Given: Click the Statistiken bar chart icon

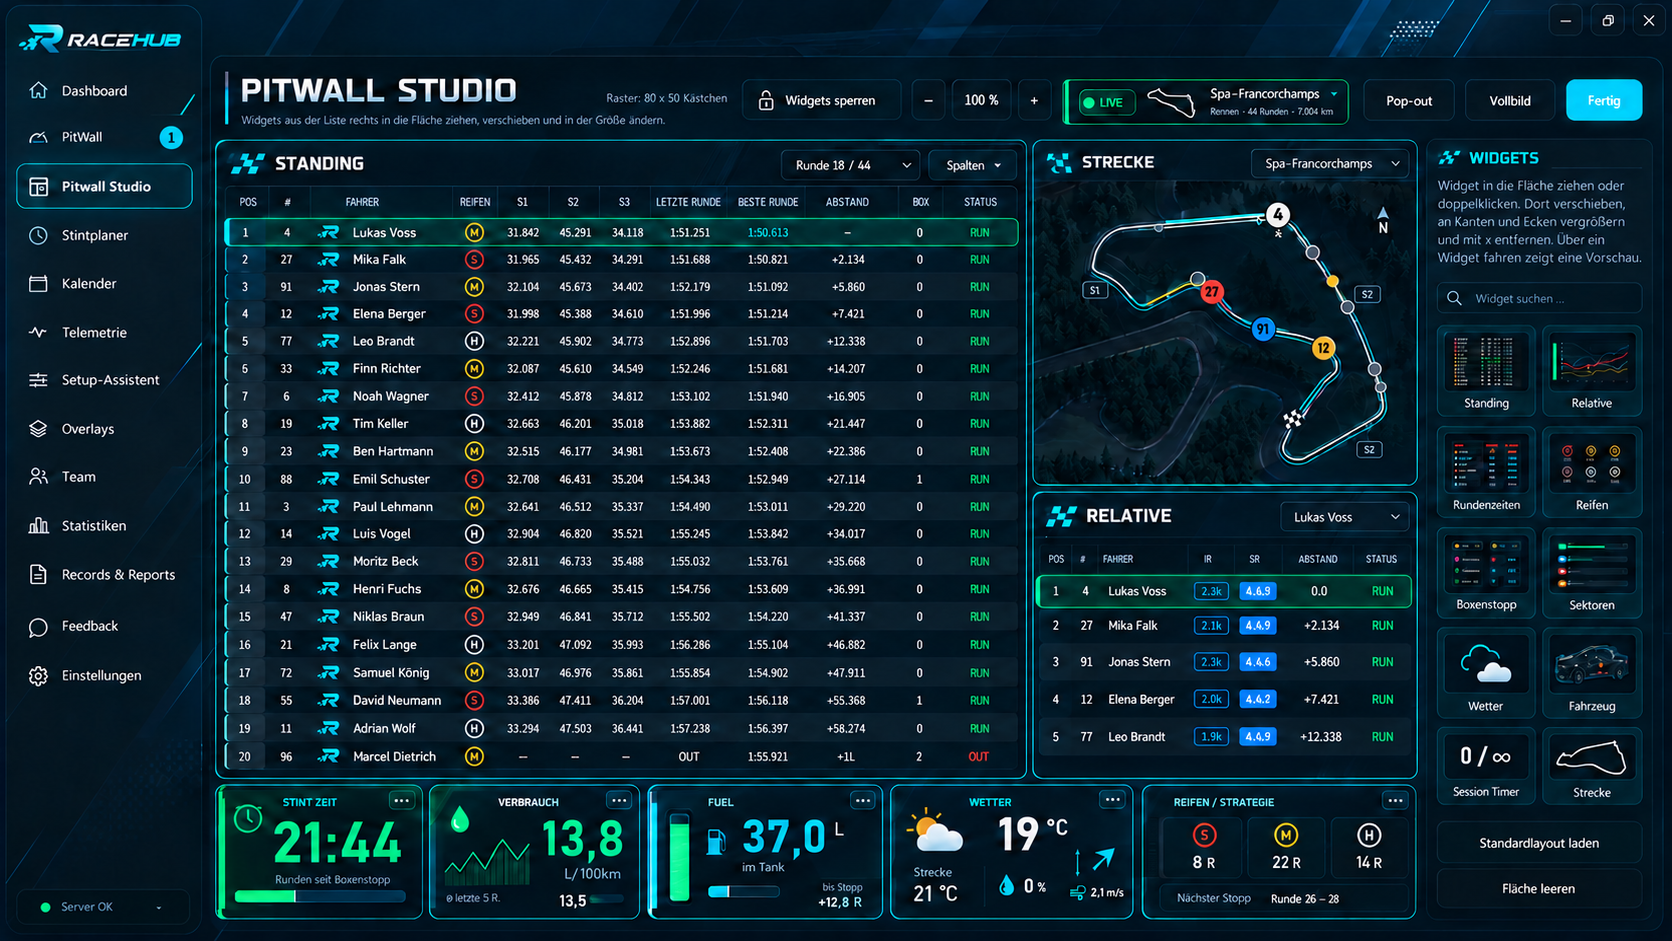Looking at the screenshot, I should (38, 526).
